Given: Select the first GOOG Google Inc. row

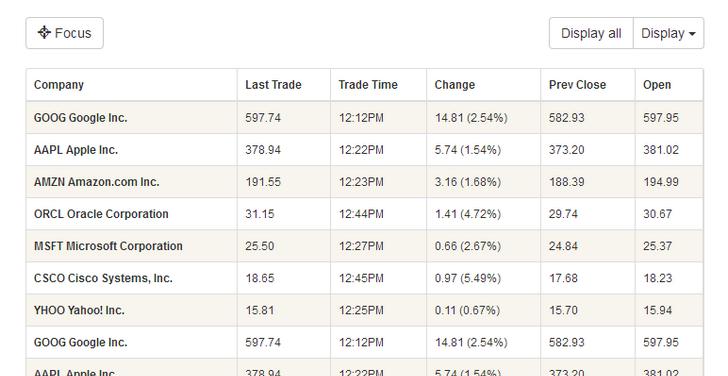Looking at the screenshot, I should click(x=365, y=118).
